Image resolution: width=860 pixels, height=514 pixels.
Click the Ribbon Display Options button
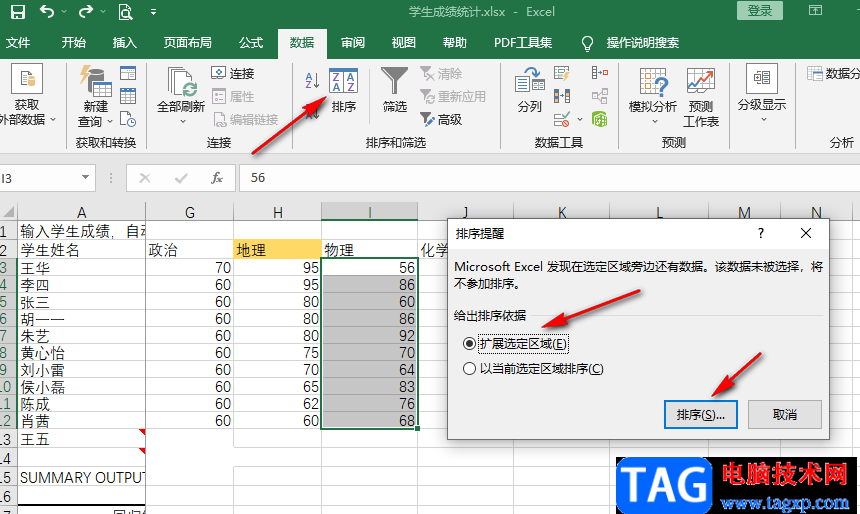(816, 10)
